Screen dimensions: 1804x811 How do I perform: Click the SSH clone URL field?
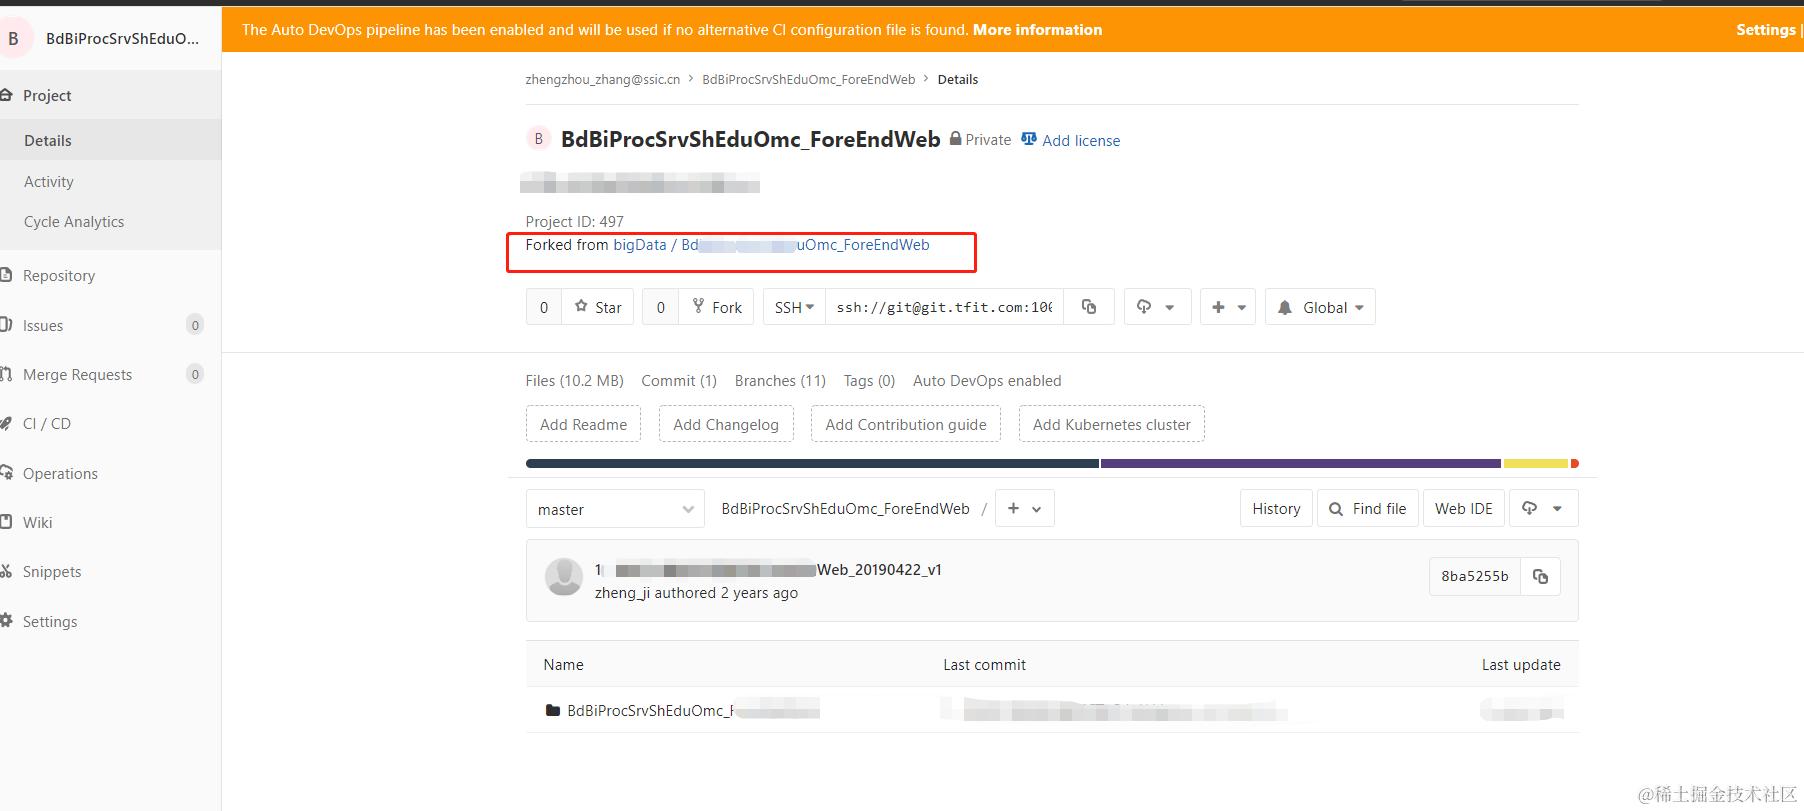click(945, 307)
